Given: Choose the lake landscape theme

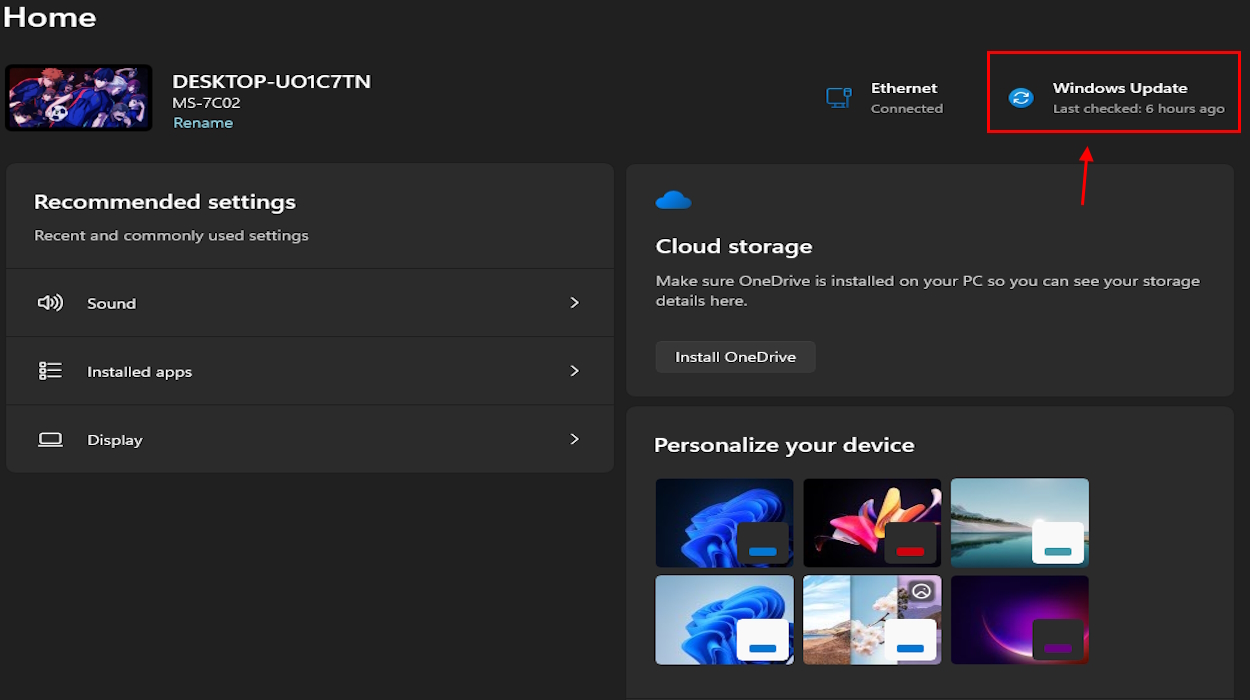Looking at the screenshot, I should pyautogui.click(x=1019, y=522).
